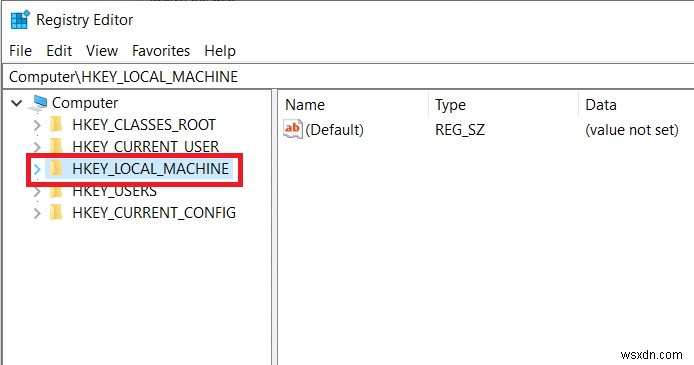Click the ab string value icon
Image resolution: width=694 pixels, height=365 pixels.
pyautogui.click(x=293, y=129)
